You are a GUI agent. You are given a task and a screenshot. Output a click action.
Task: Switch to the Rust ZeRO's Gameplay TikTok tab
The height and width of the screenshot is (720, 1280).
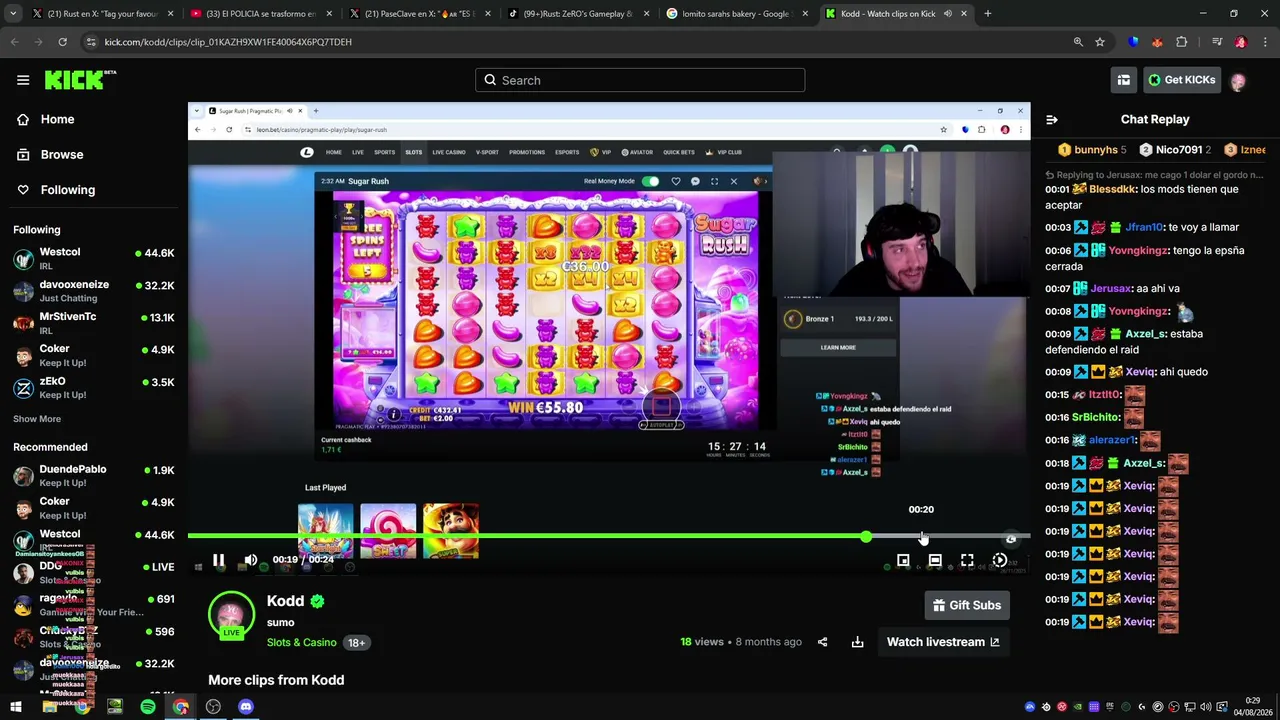(579, 14)
